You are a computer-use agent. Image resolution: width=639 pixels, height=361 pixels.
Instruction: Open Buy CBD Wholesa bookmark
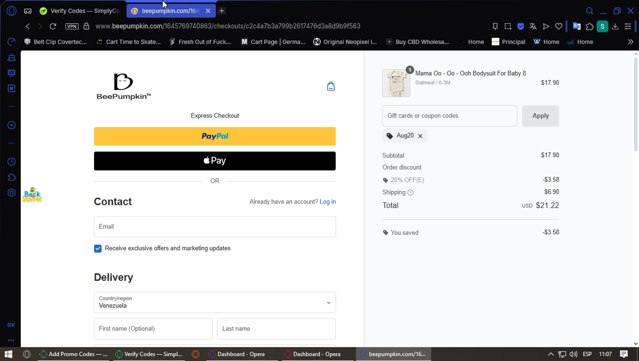tap(418, 42)
